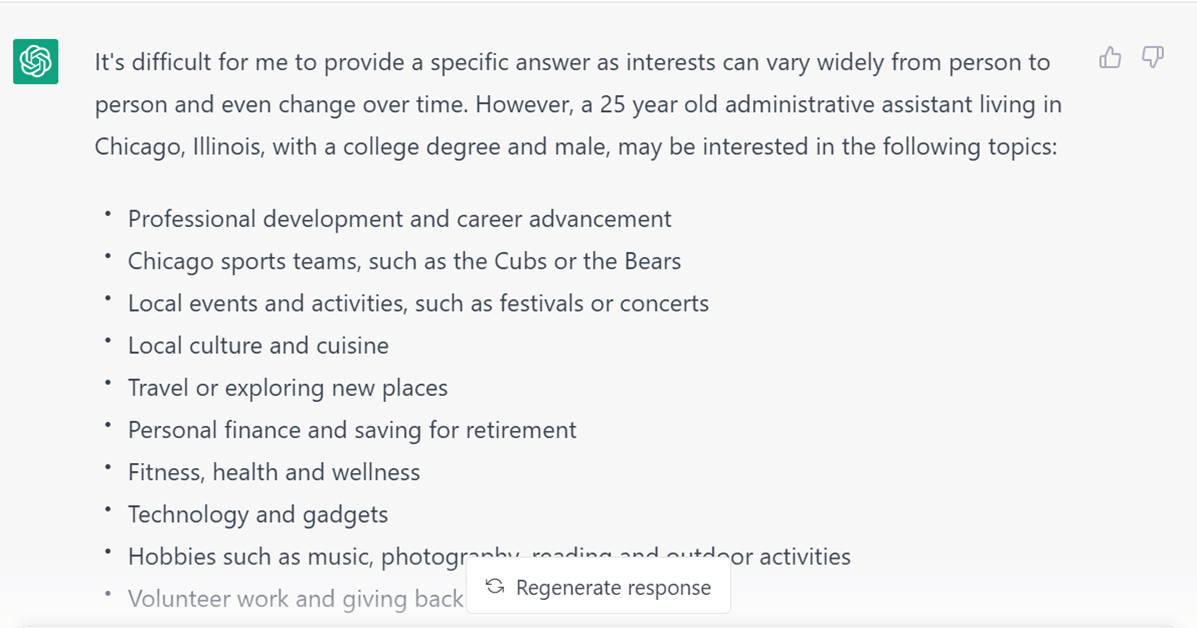Click the first paragraph of the response

coord(575,104)
